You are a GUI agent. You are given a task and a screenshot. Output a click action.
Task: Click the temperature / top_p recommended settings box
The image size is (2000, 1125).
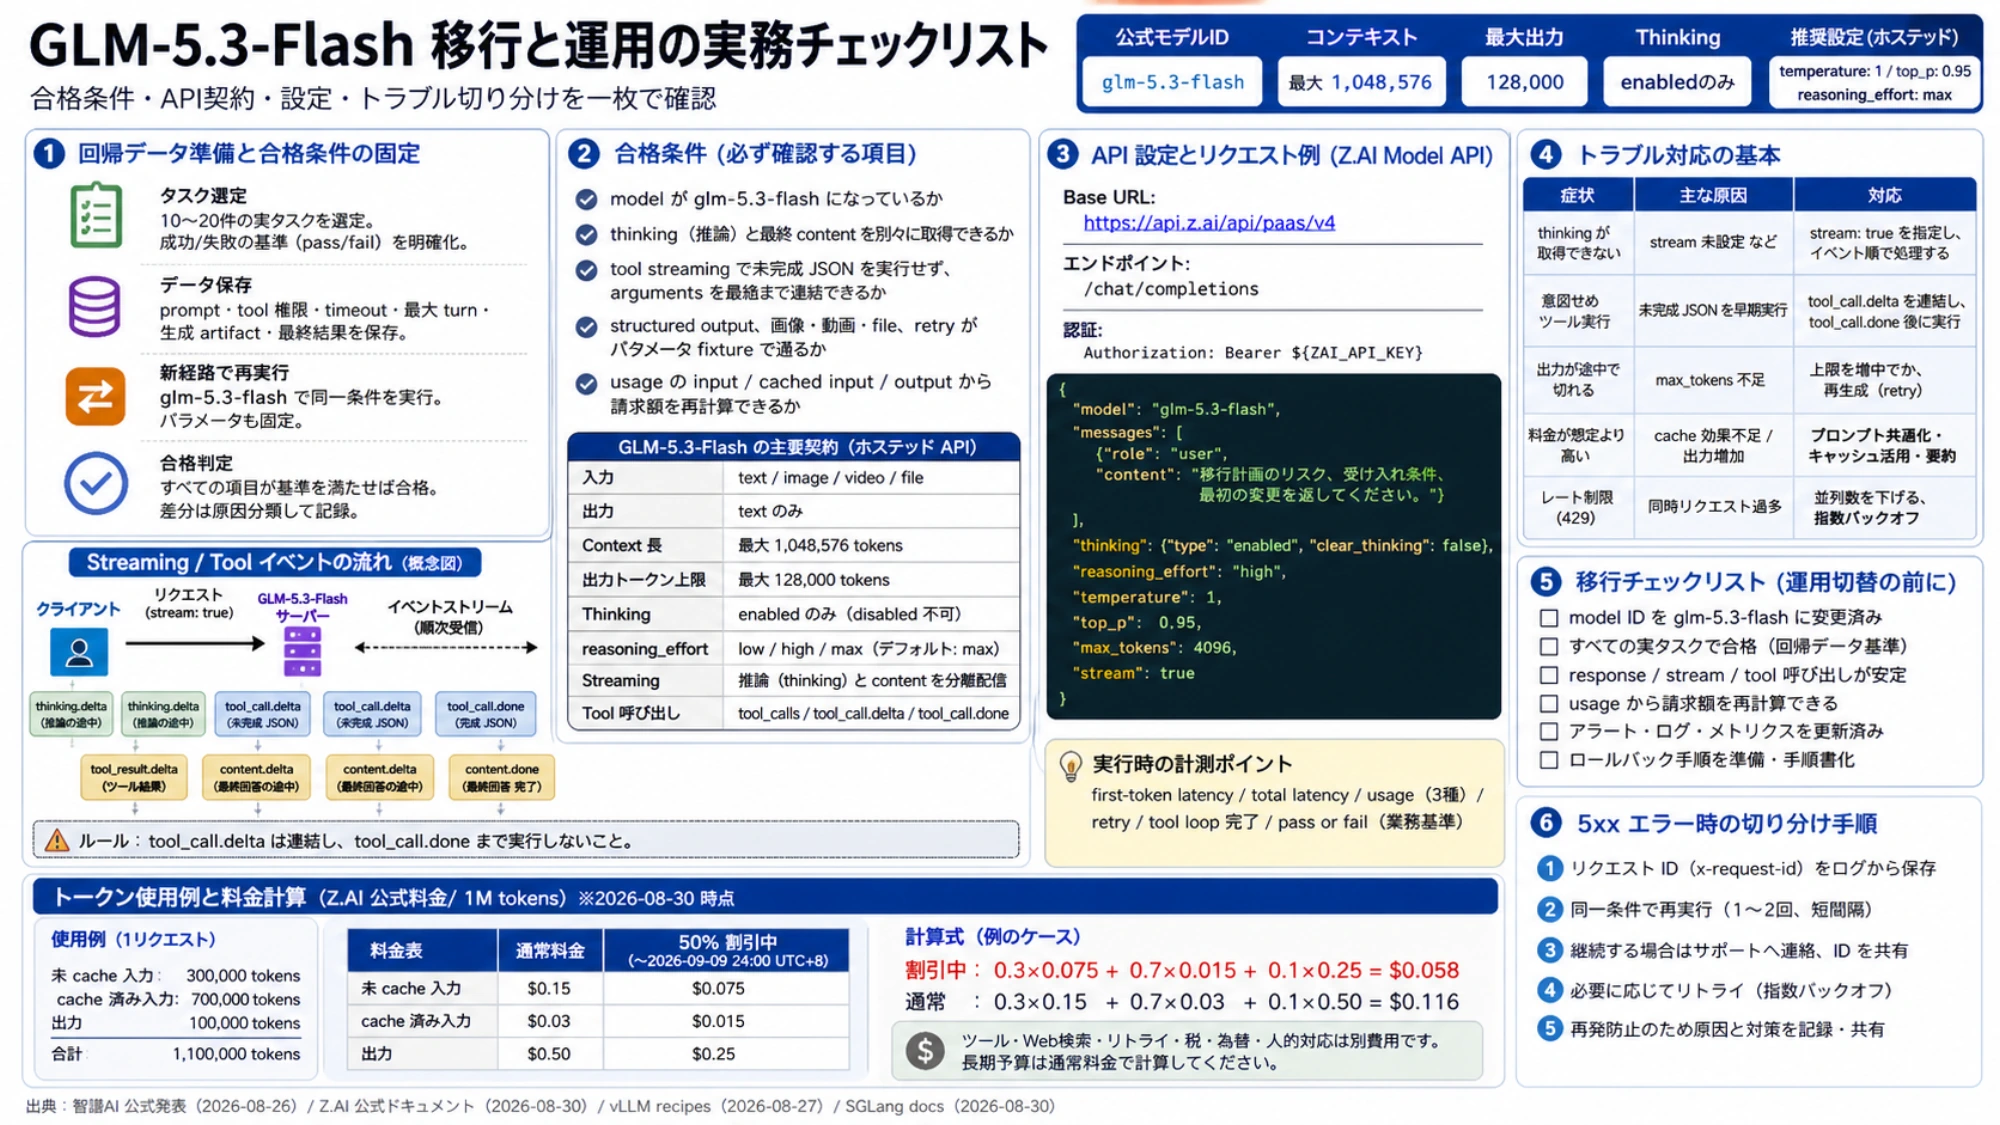[1874, 83]
